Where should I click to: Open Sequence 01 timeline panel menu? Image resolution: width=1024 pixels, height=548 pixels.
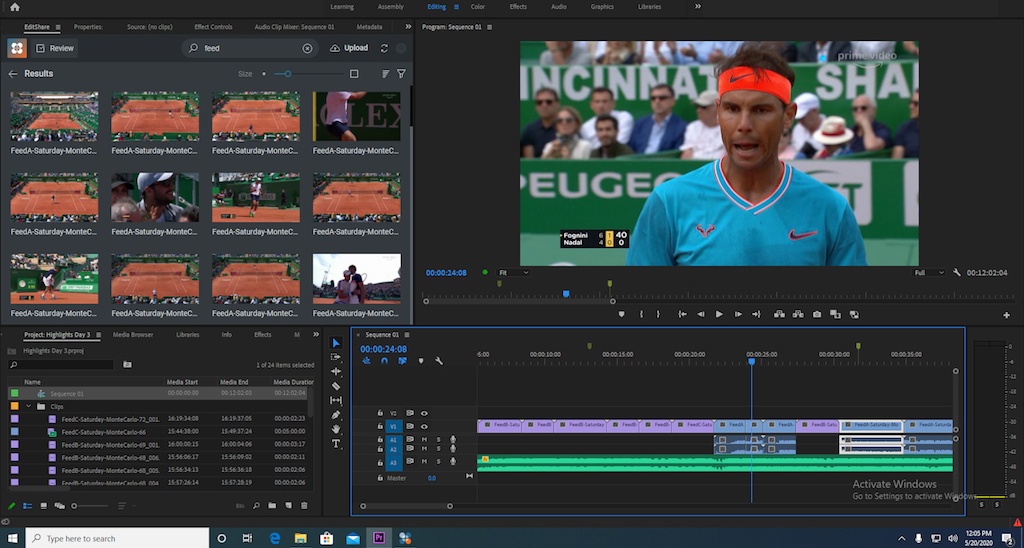coord(407,334)
